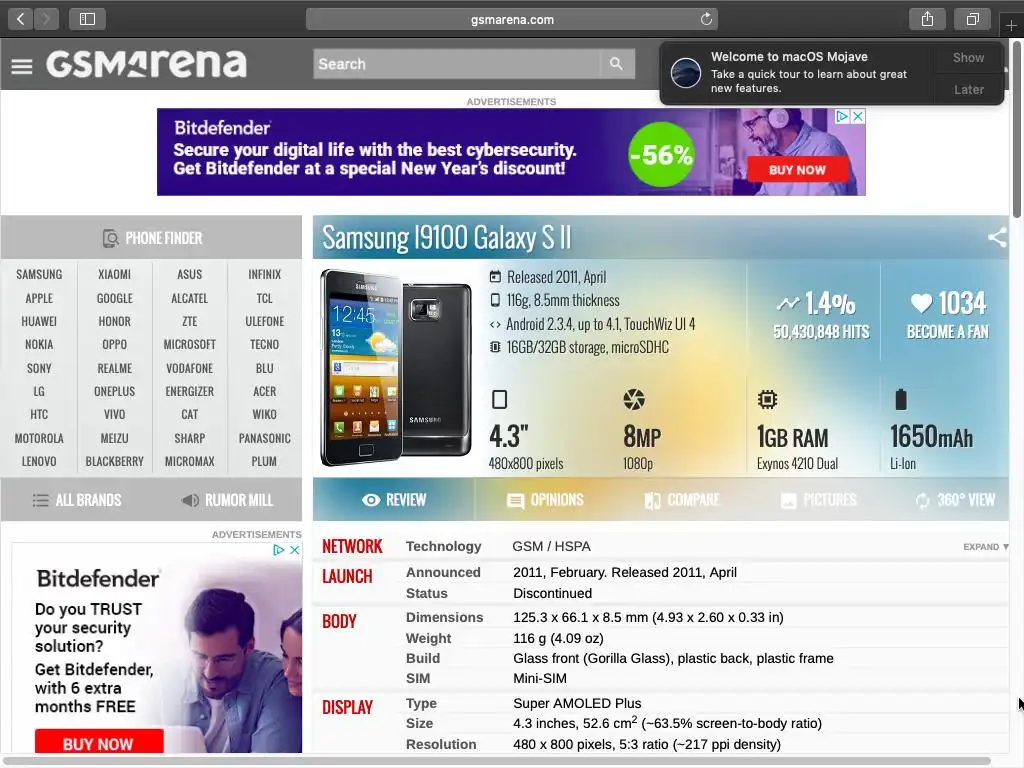Click the search magnifier button
This screenshot has height=768, width=1024.
(x=616, y=64)
